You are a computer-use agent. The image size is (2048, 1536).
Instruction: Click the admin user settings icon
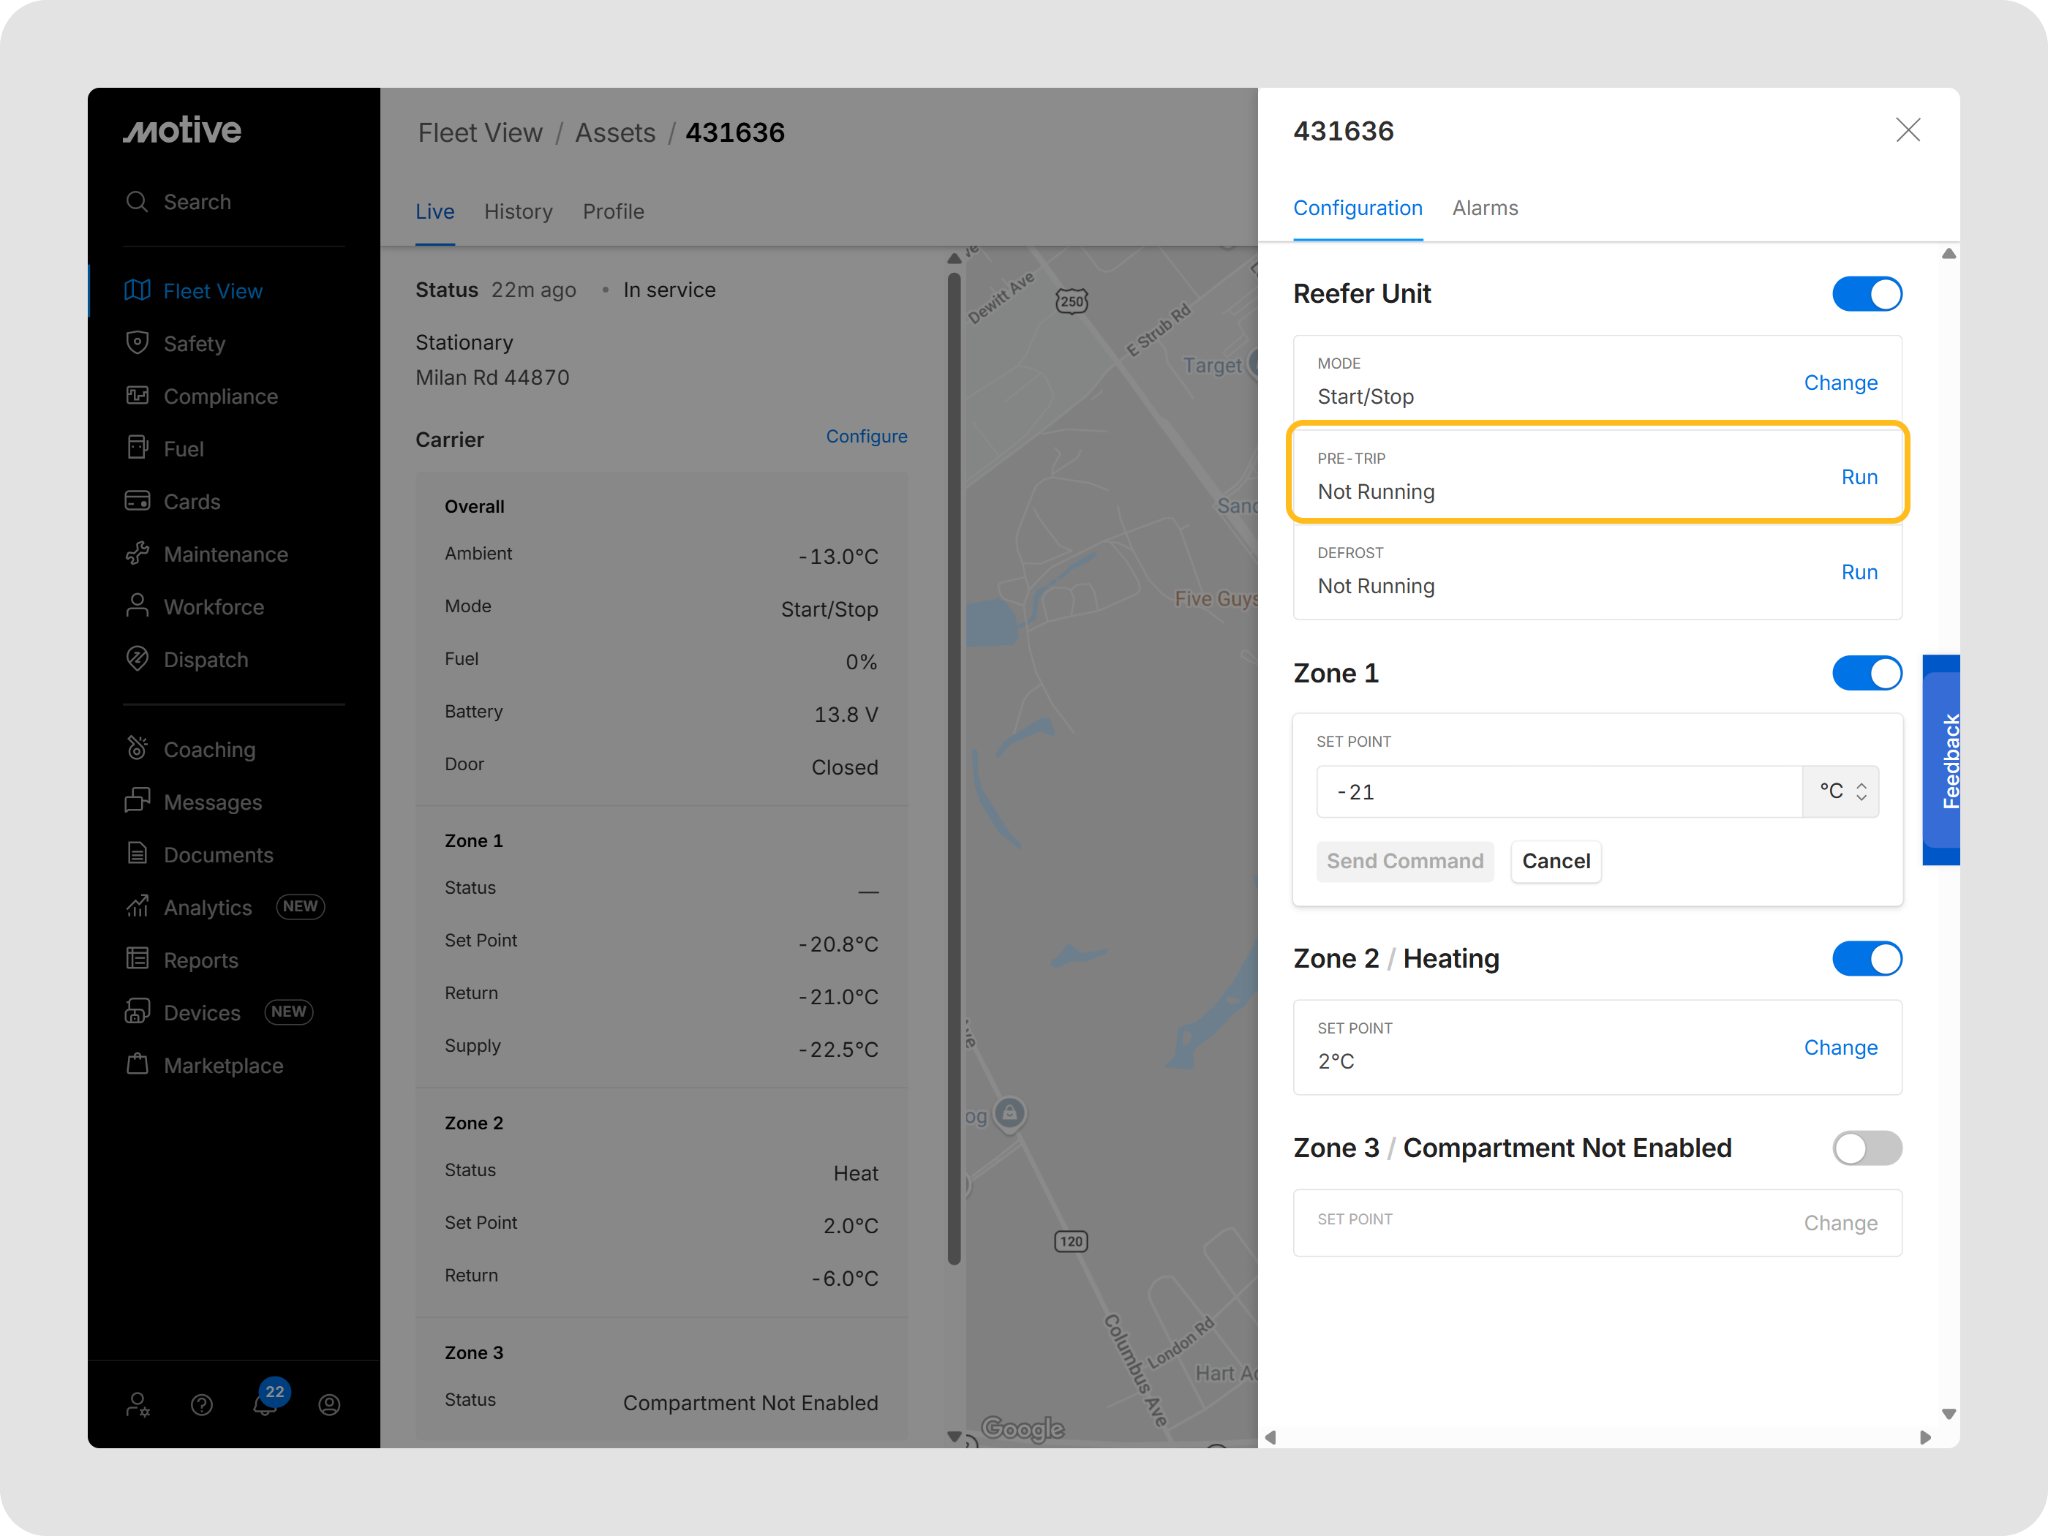coord(138,1405)
